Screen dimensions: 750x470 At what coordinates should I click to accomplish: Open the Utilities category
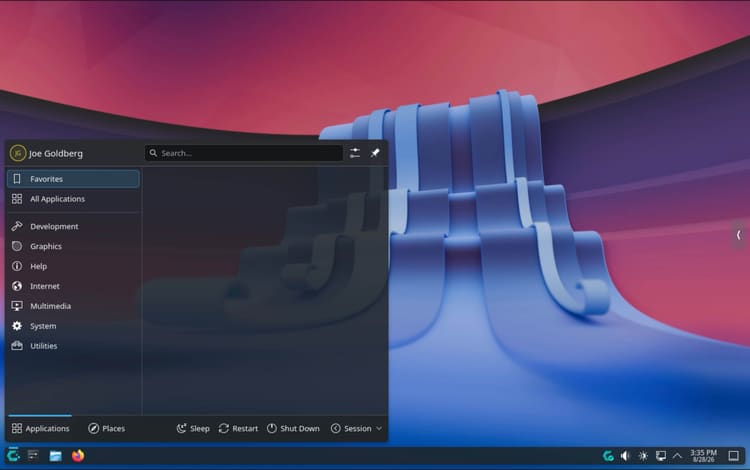point(73,346)
